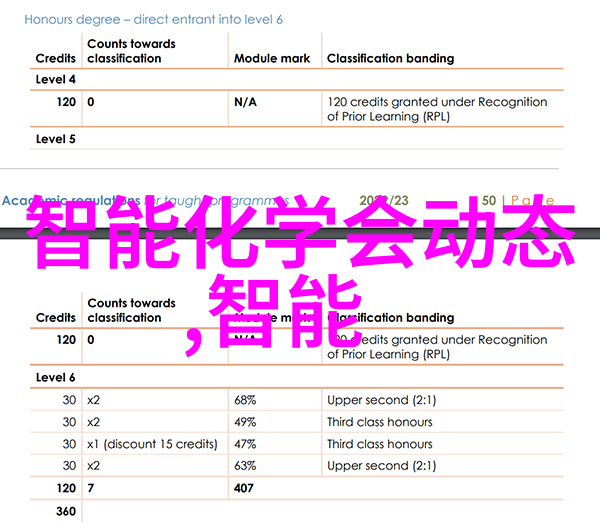Click the '68%' module mark
Screen dimensions: 600x524
tap(245, 400)
